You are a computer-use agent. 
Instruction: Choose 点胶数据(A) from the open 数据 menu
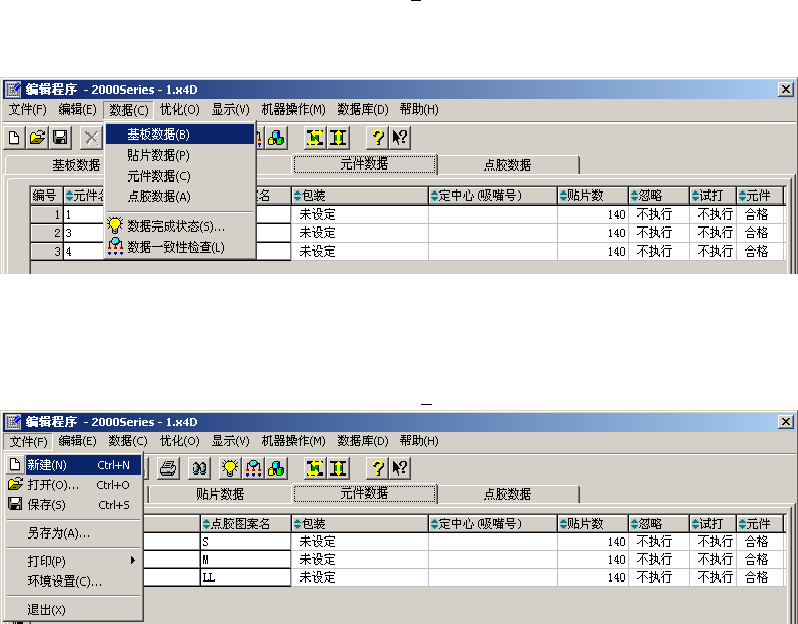coord(180,196)
